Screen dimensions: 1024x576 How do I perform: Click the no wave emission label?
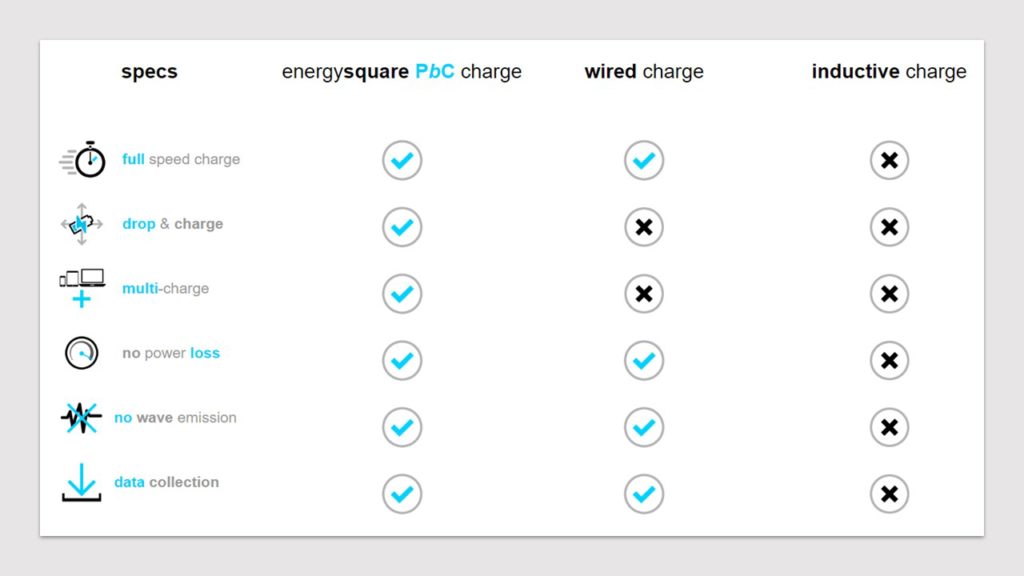175,417
